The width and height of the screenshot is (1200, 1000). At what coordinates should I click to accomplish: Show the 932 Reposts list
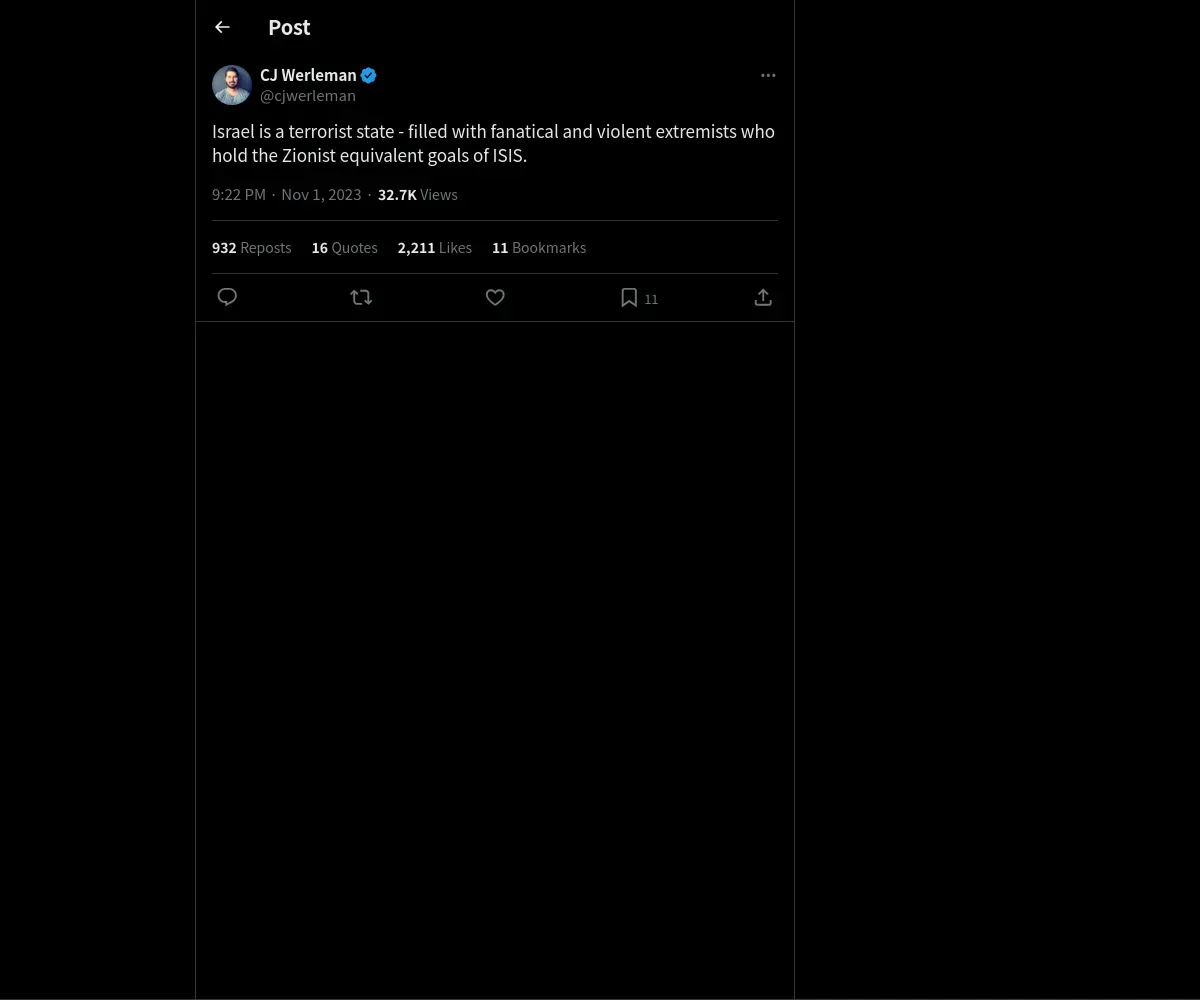[251, 247]
